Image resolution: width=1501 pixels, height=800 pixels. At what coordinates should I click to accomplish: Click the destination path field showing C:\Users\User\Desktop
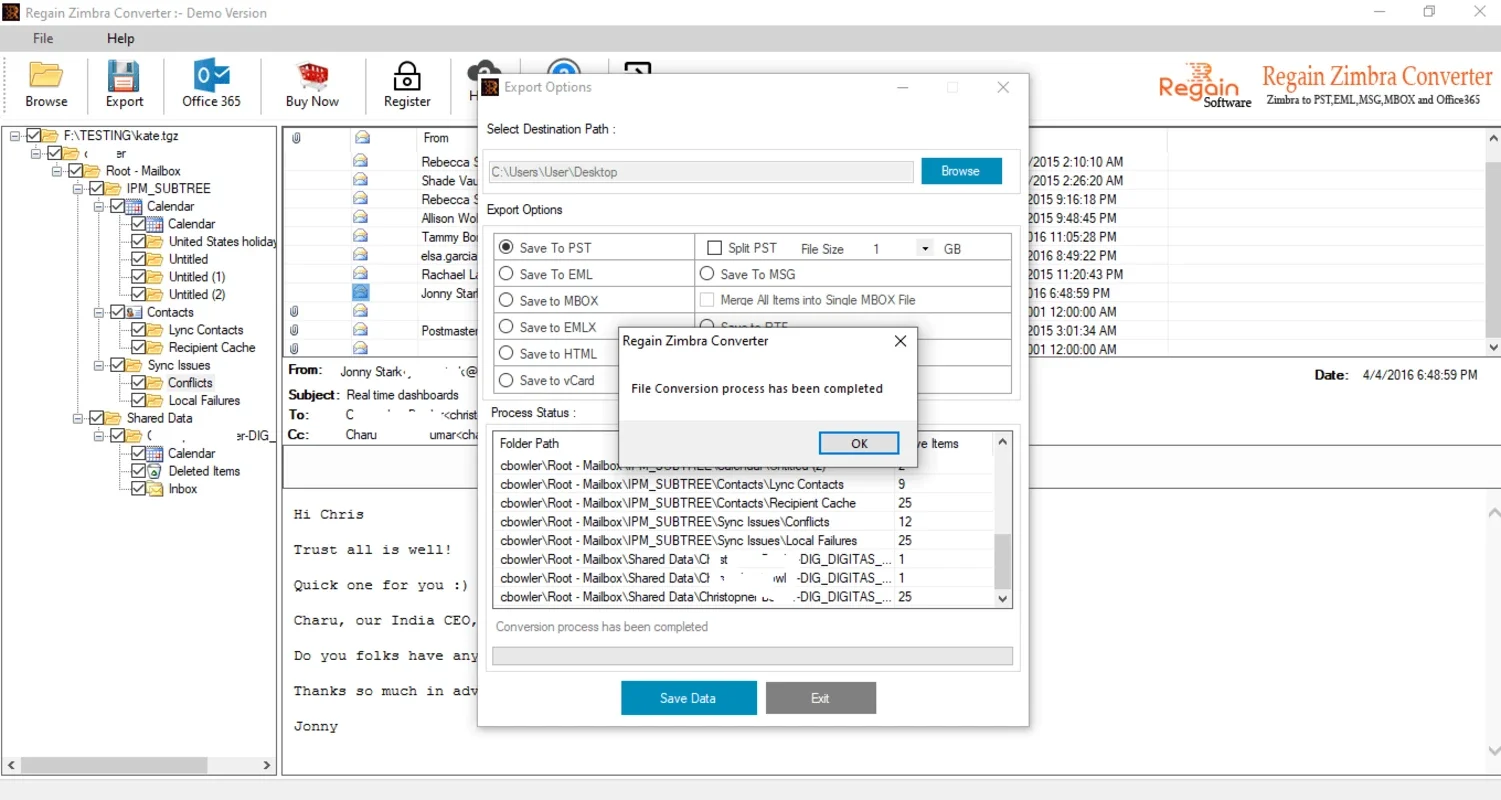click(x=700, y=172)
